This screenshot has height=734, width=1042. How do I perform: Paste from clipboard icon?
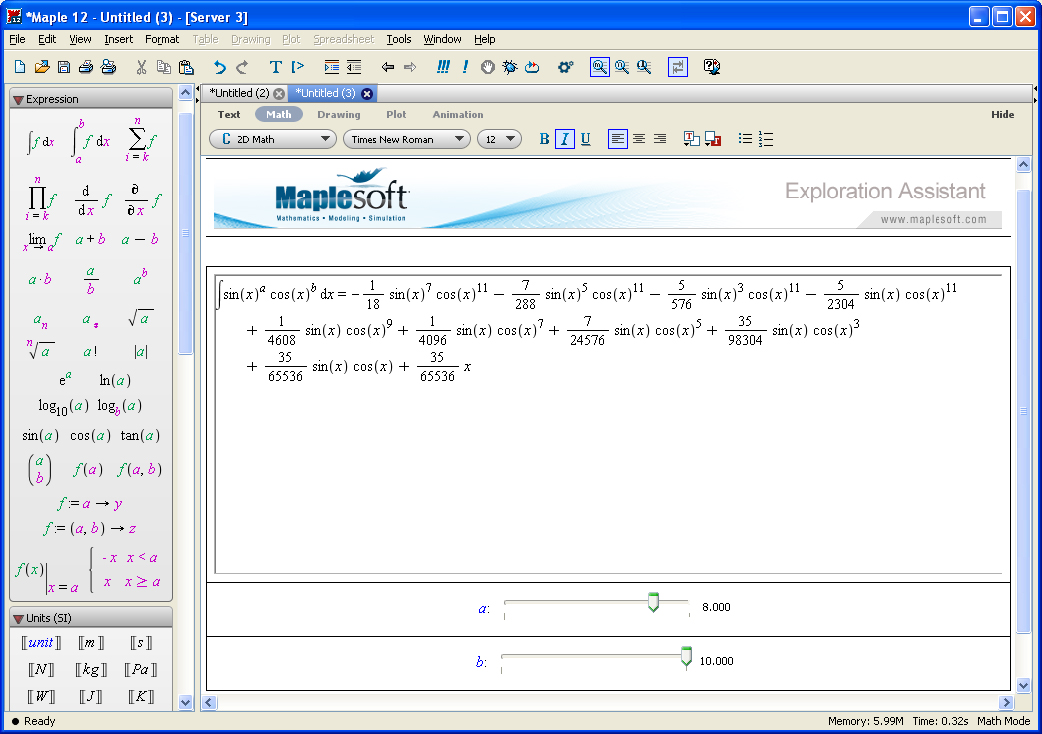(x=186, y=66)
